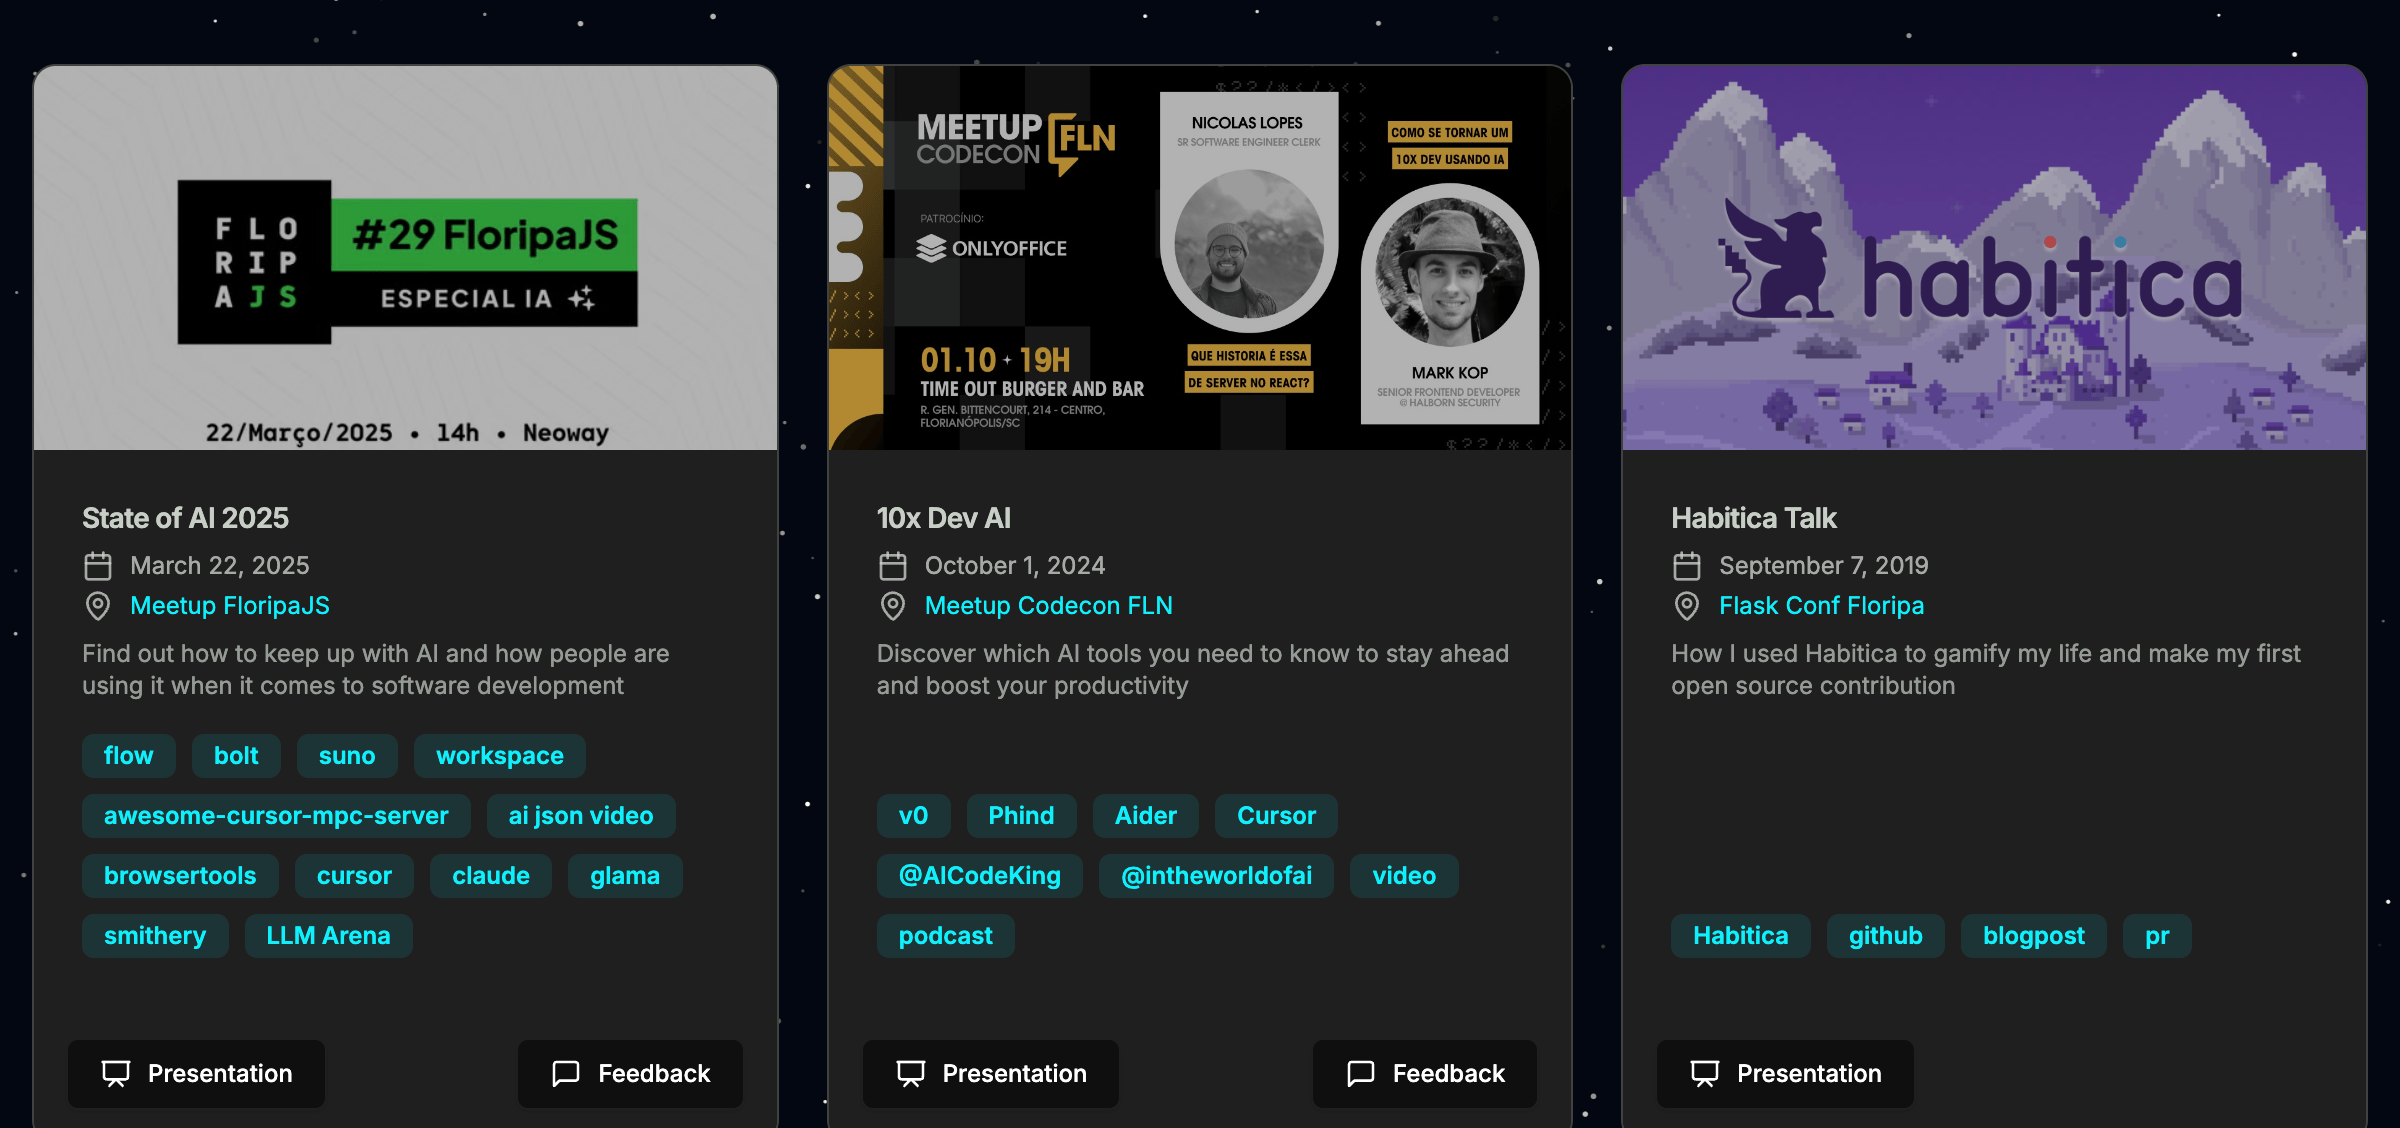
Task: Click the calendar icon beside October 1, 2024
Action: [892, 566]
